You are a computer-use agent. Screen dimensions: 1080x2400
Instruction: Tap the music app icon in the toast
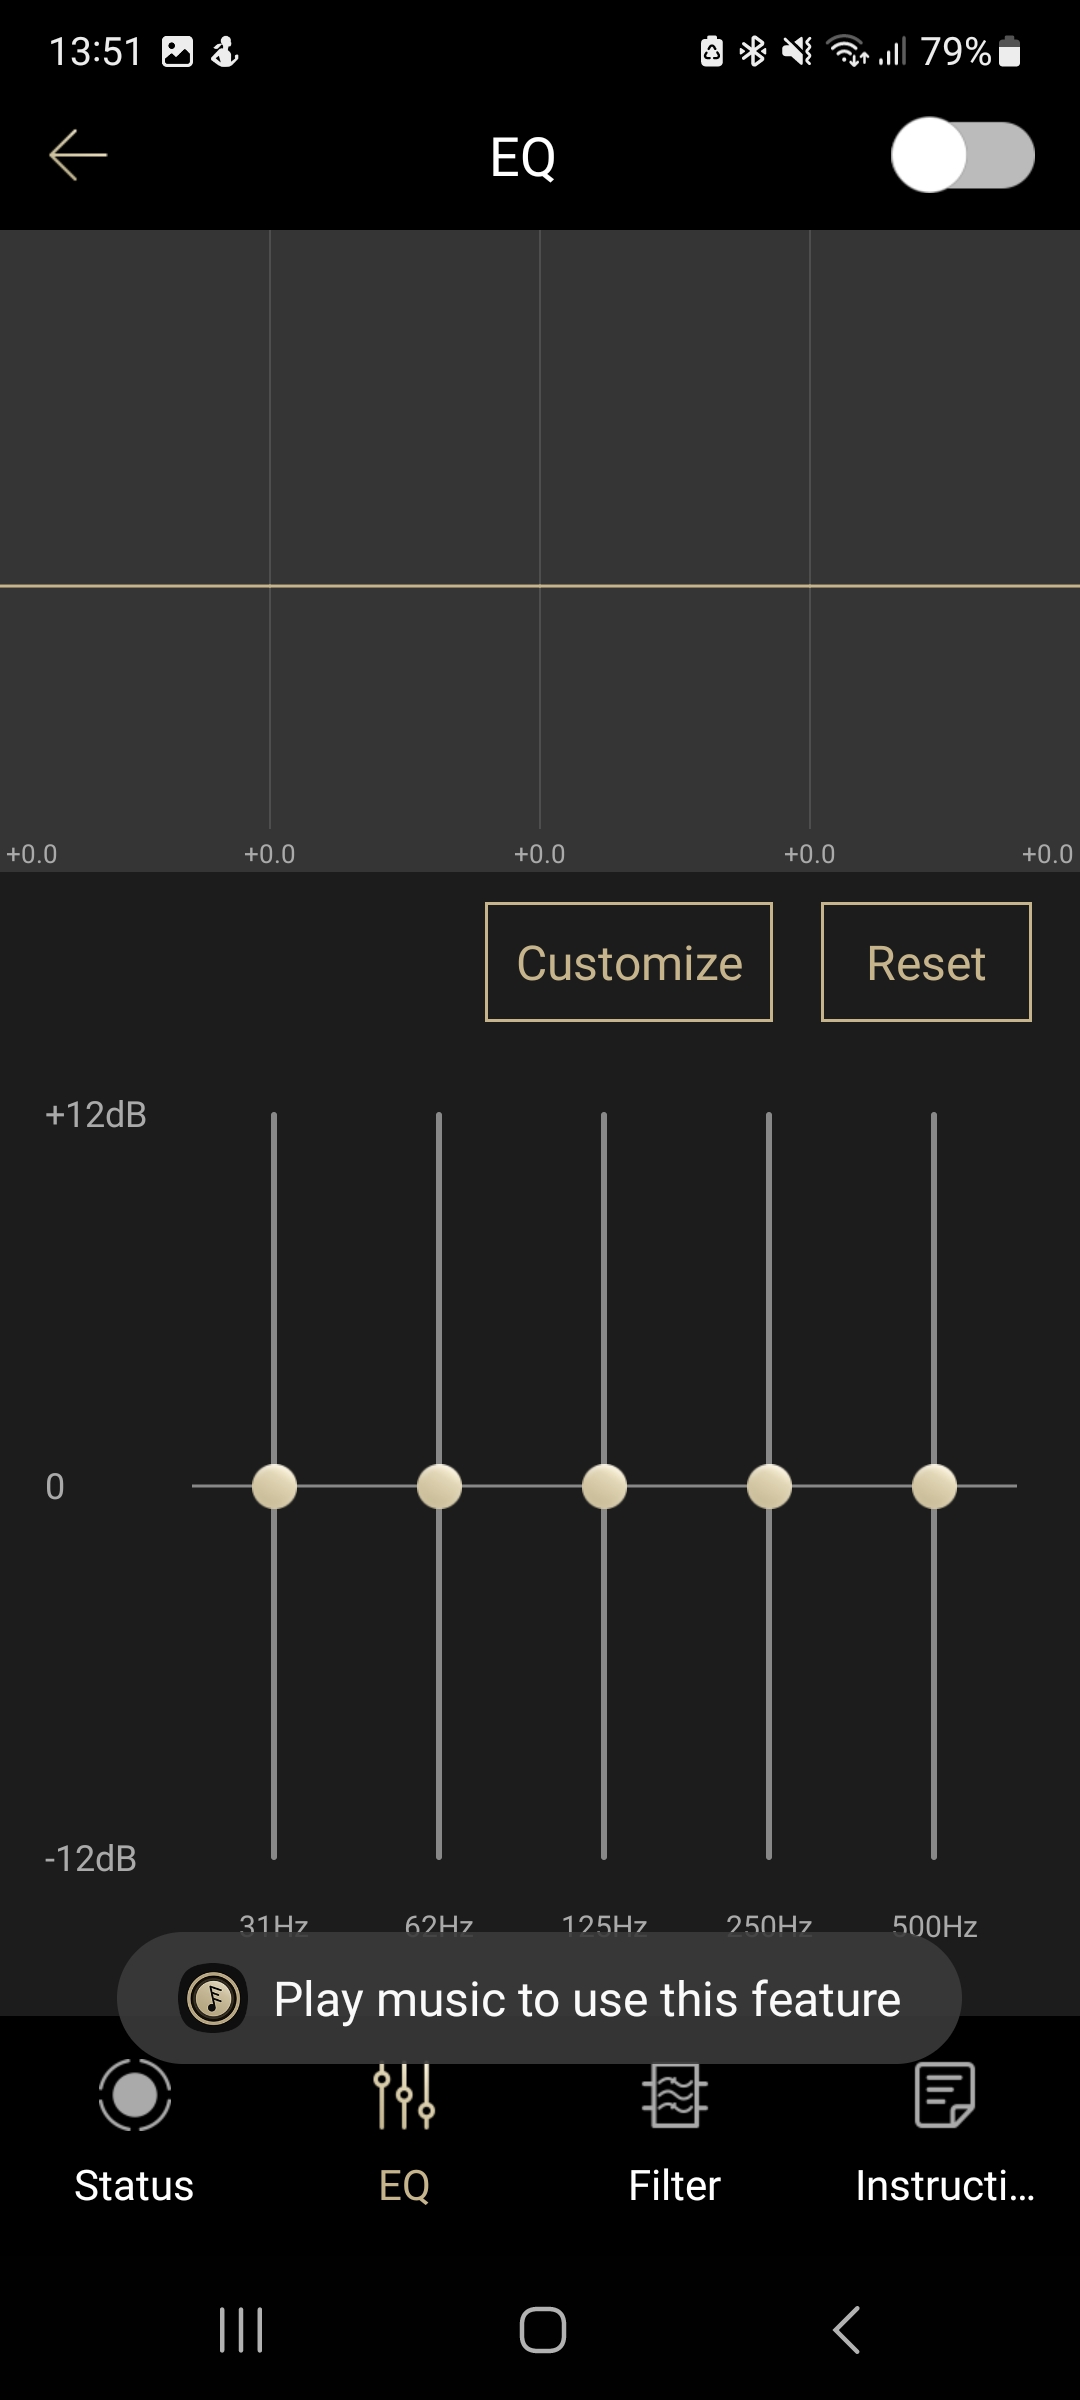pyautogui.click(x=213, y=1999)
